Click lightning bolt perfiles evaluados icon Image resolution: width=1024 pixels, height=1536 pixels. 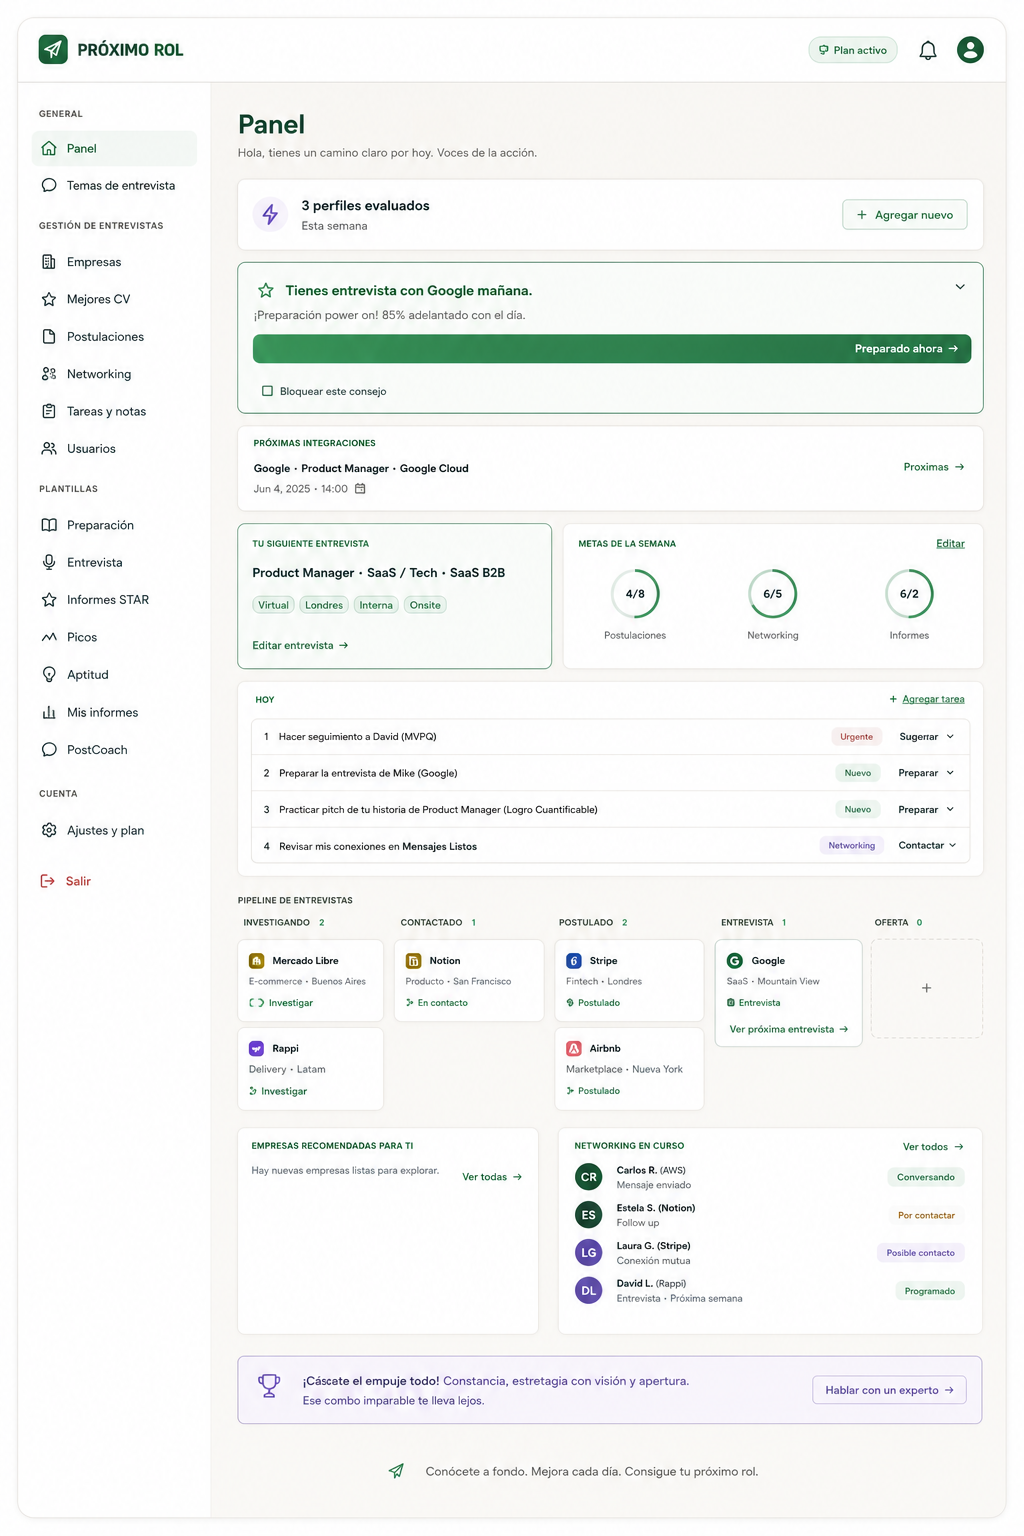point(270,214)
